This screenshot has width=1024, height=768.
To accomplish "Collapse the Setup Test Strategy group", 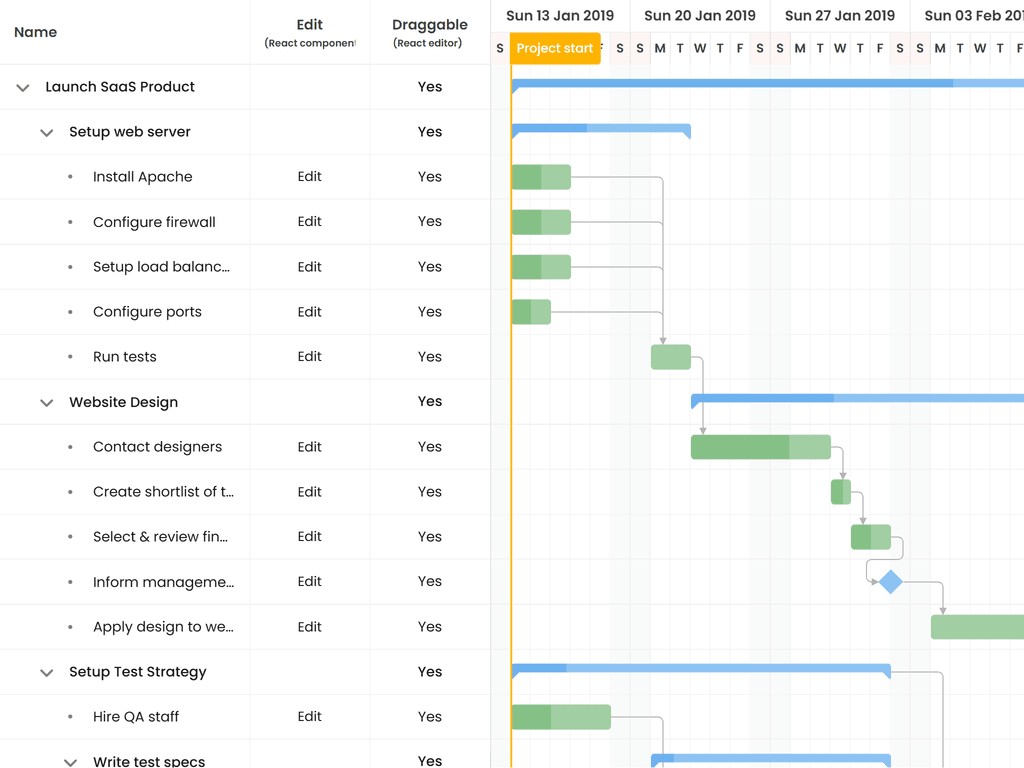I will coord(46,673).
